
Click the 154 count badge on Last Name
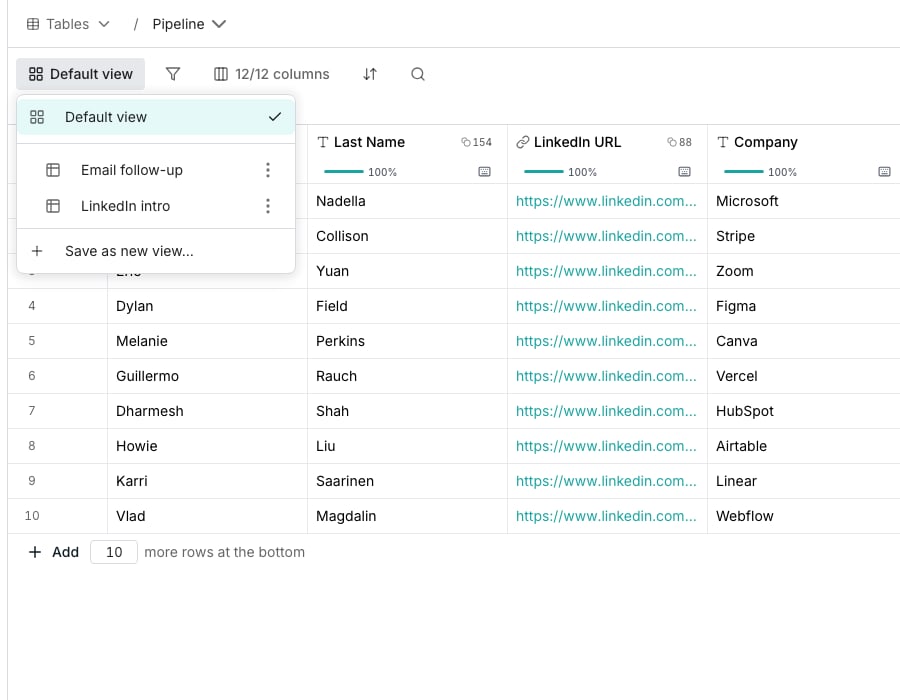476,142
